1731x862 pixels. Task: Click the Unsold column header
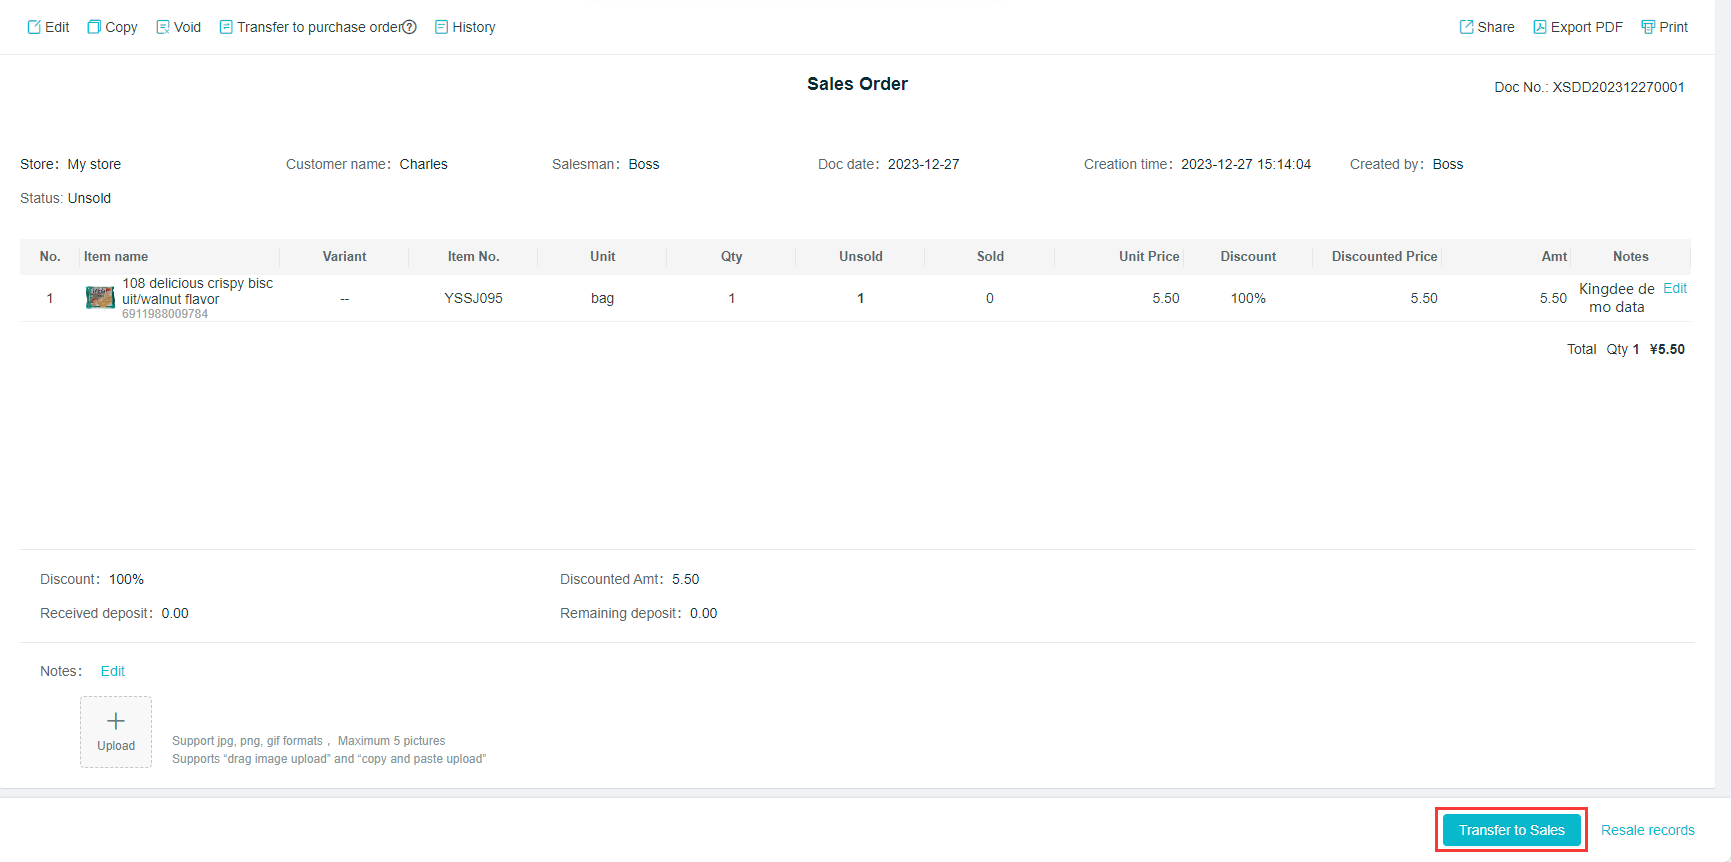[x=860, y=257]
